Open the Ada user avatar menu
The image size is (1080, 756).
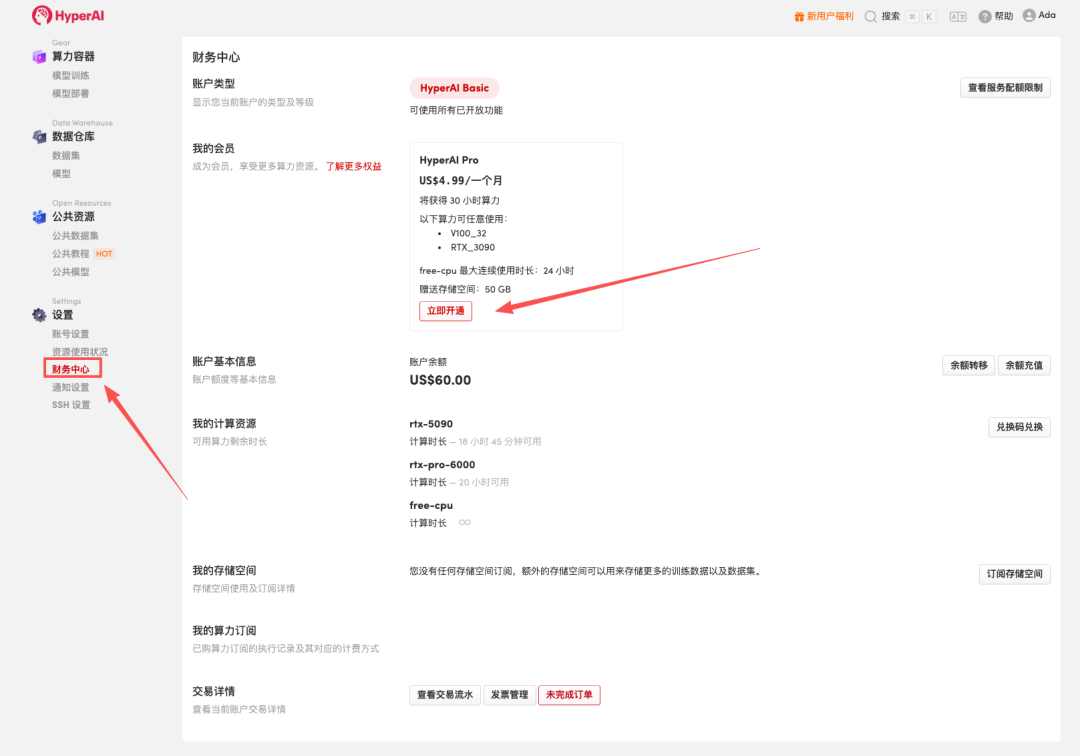[1029, 15]
